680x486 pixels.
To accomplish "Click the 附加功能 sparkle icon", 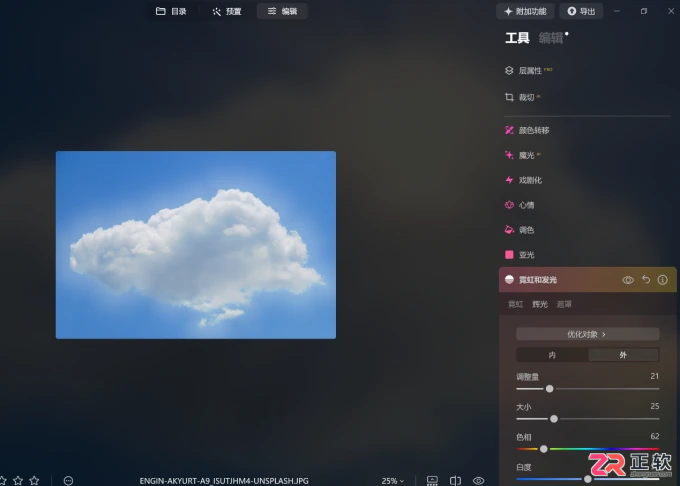I will [x=508, y=12].
